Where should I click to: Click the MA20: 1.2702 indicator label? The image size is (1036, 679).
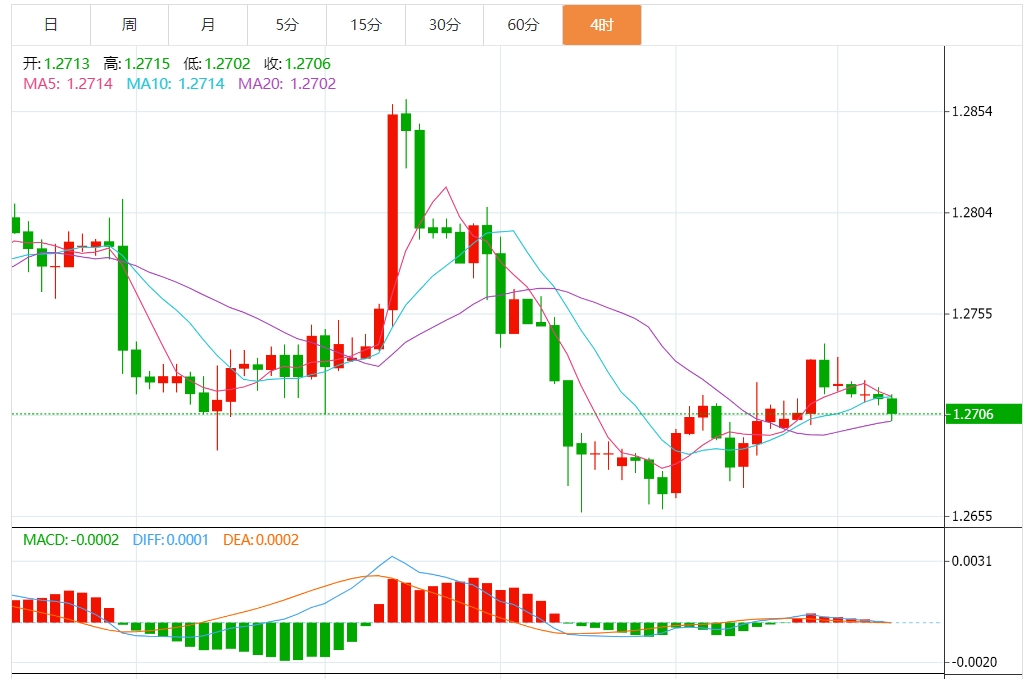tap(287, 84)
